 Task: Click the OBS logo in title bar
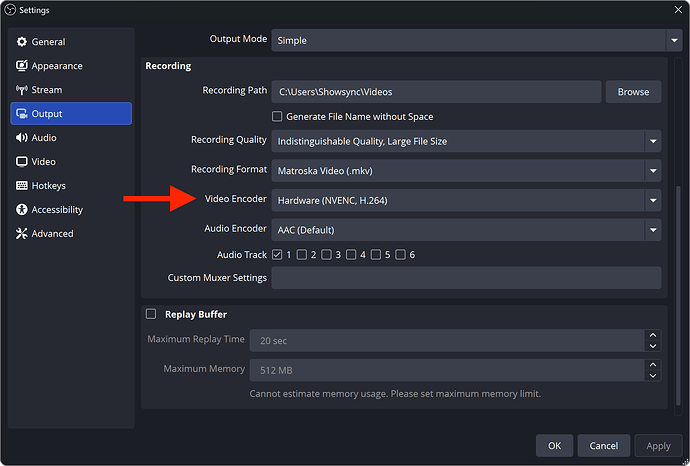[10, 10]
